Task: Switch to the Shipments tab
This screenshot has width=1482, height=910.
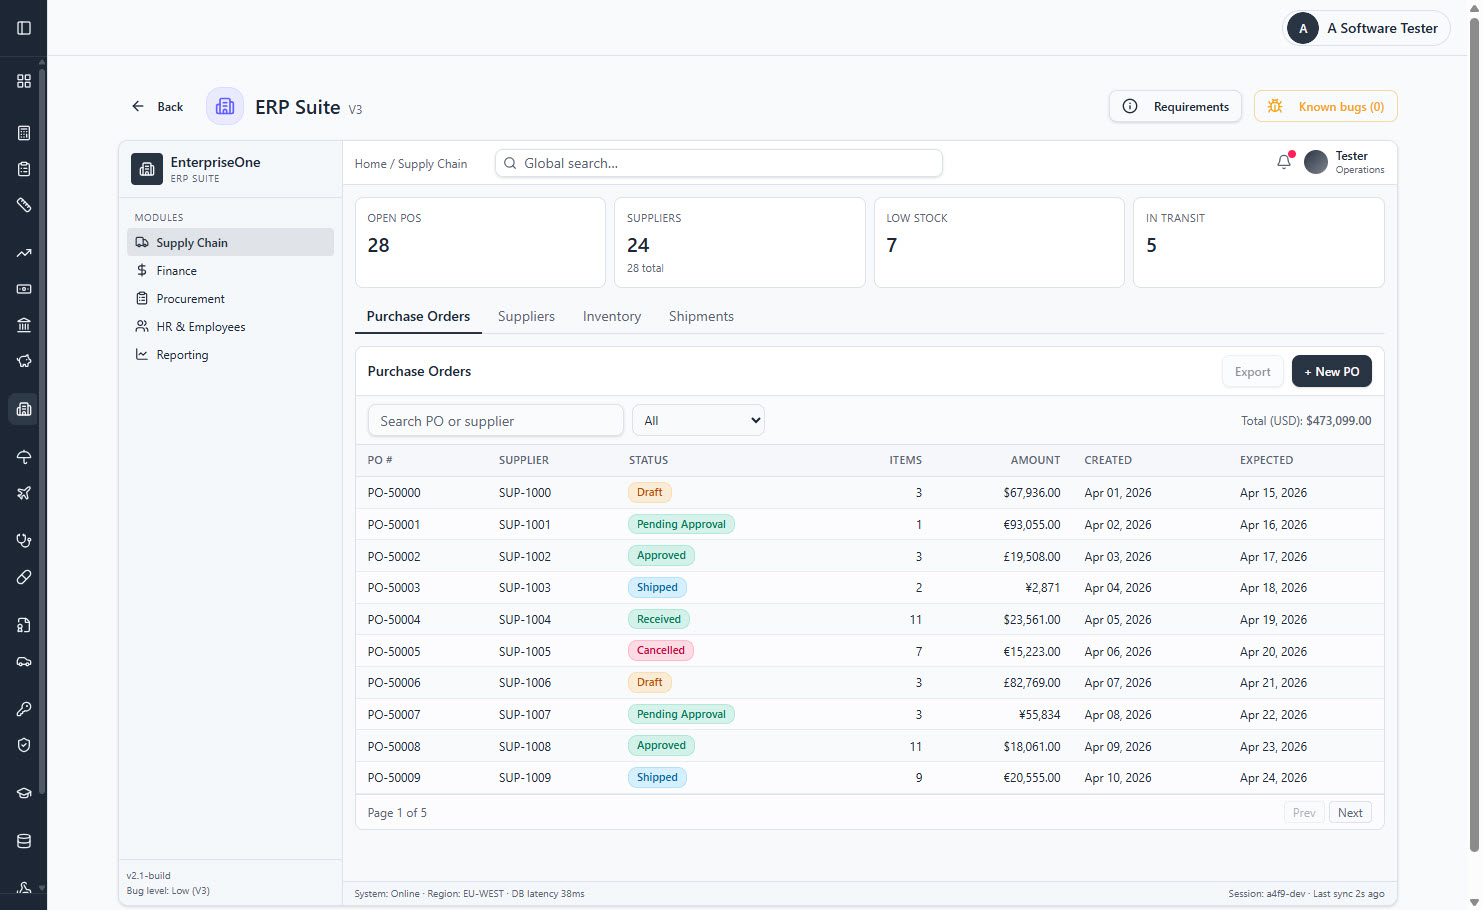Action: [x=701, y=316]
